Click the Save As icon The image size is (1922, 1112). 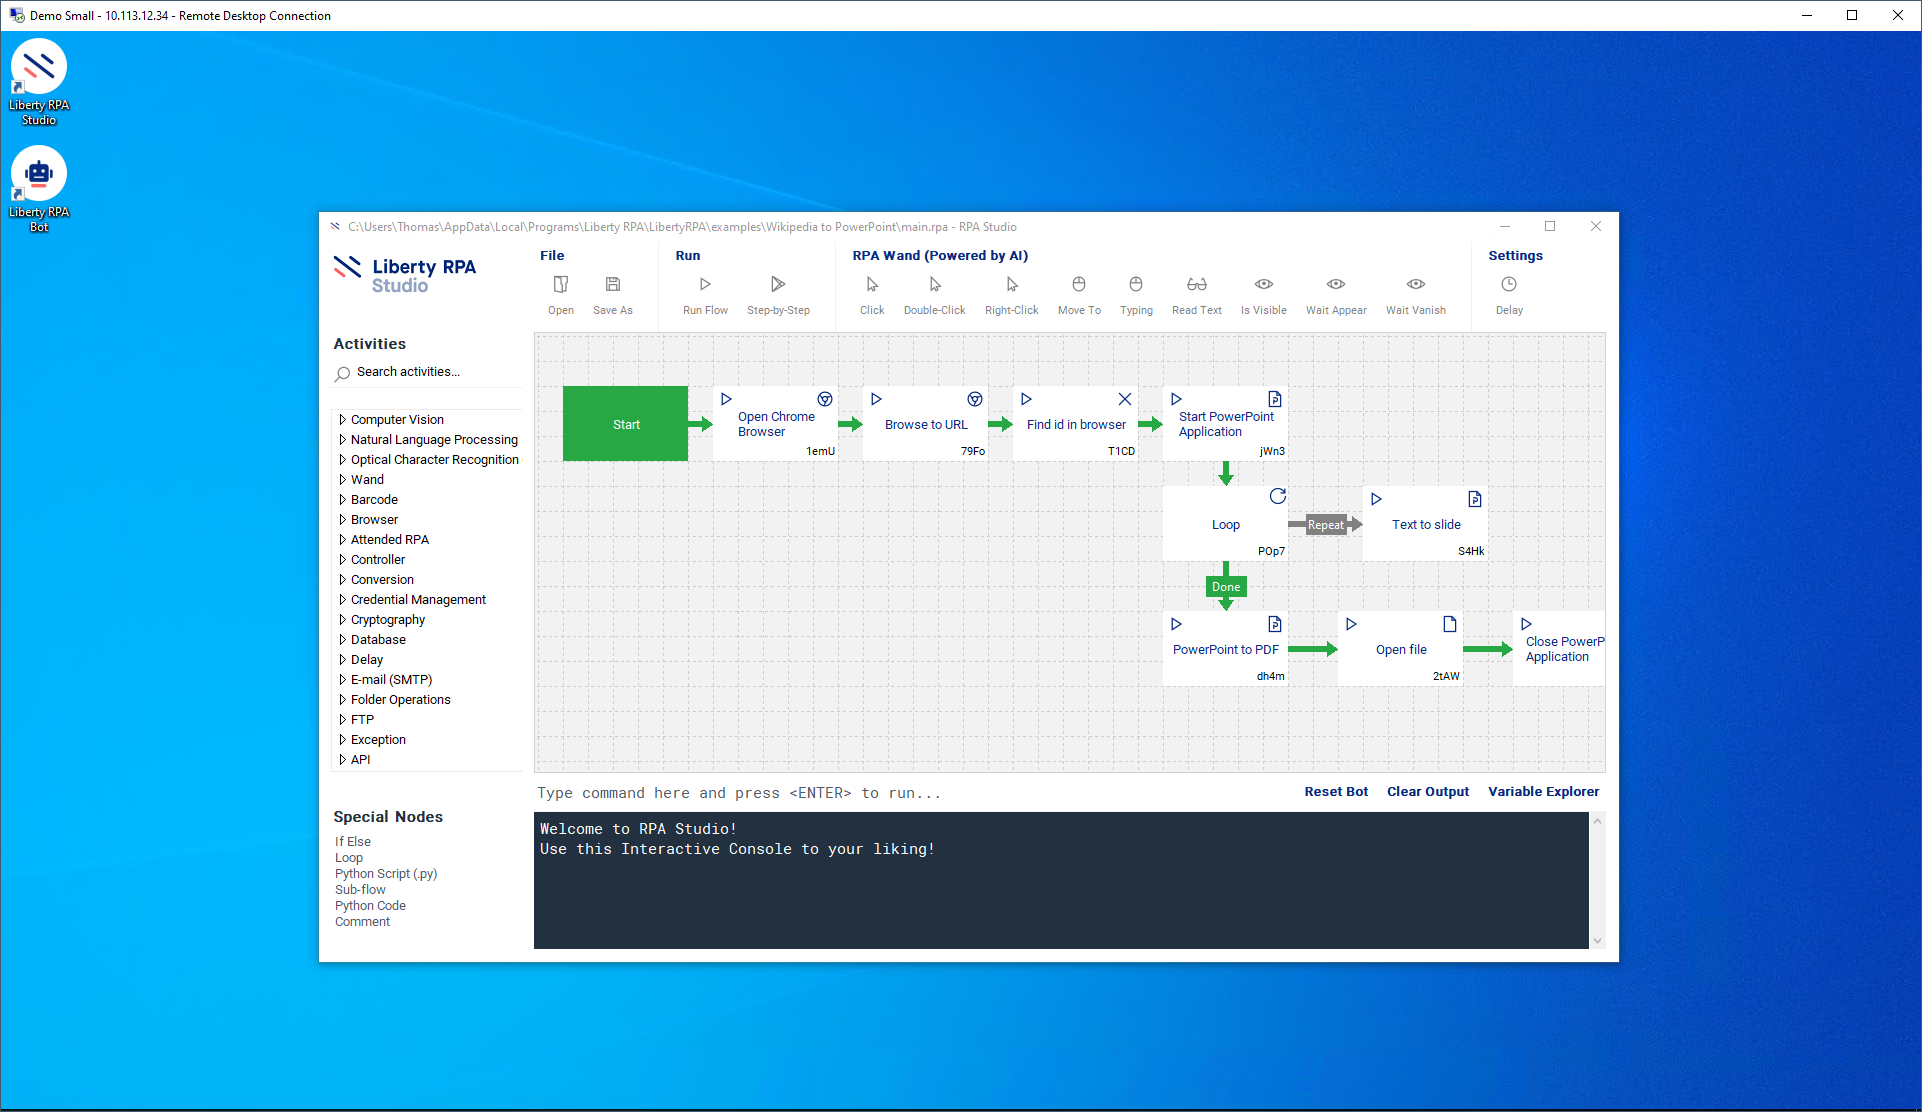(x=613, y=285)
